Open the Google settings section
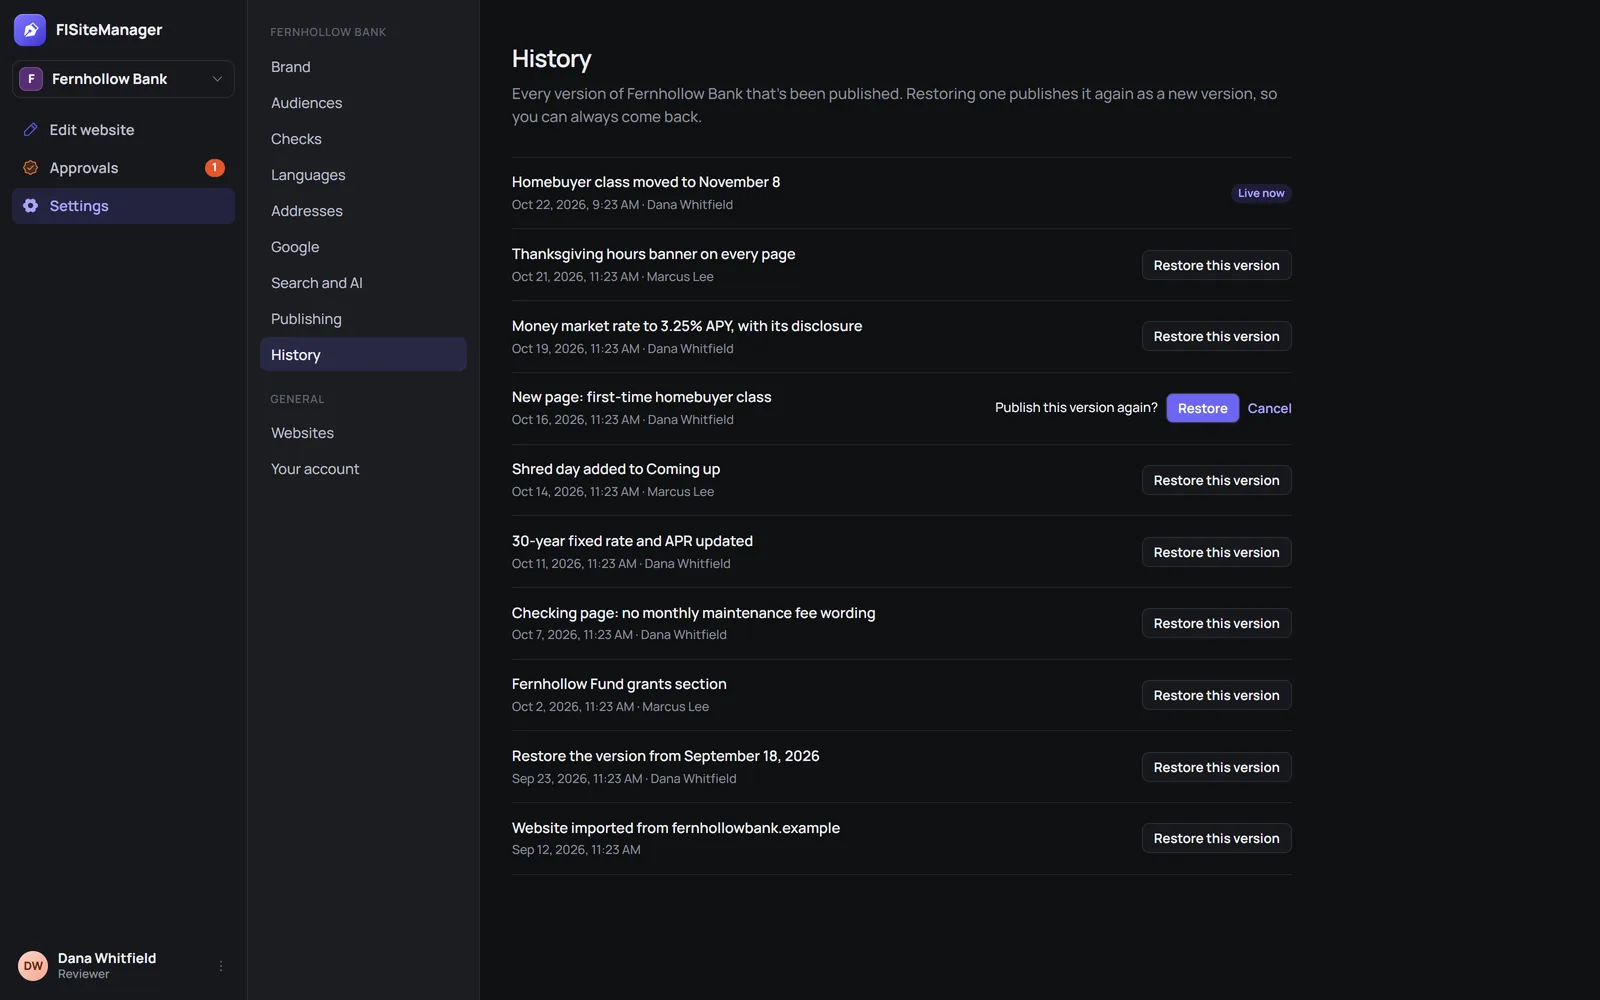 pos(363,247)
